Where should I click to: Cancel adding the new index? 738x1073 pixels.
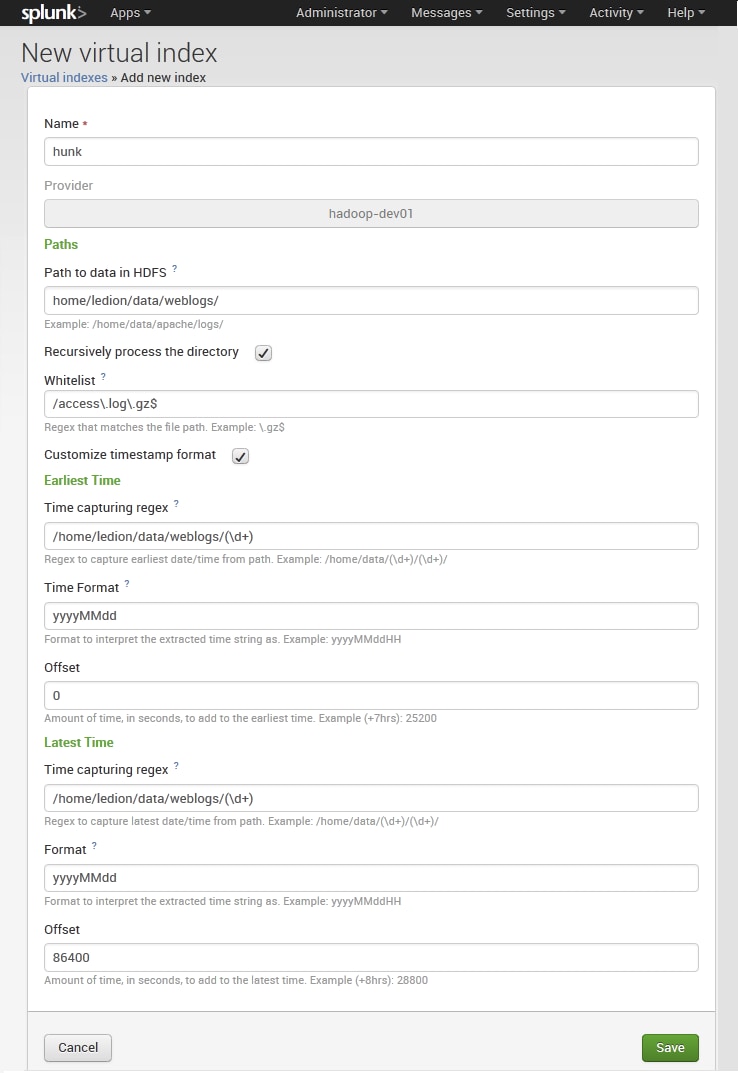(78, 1048)
